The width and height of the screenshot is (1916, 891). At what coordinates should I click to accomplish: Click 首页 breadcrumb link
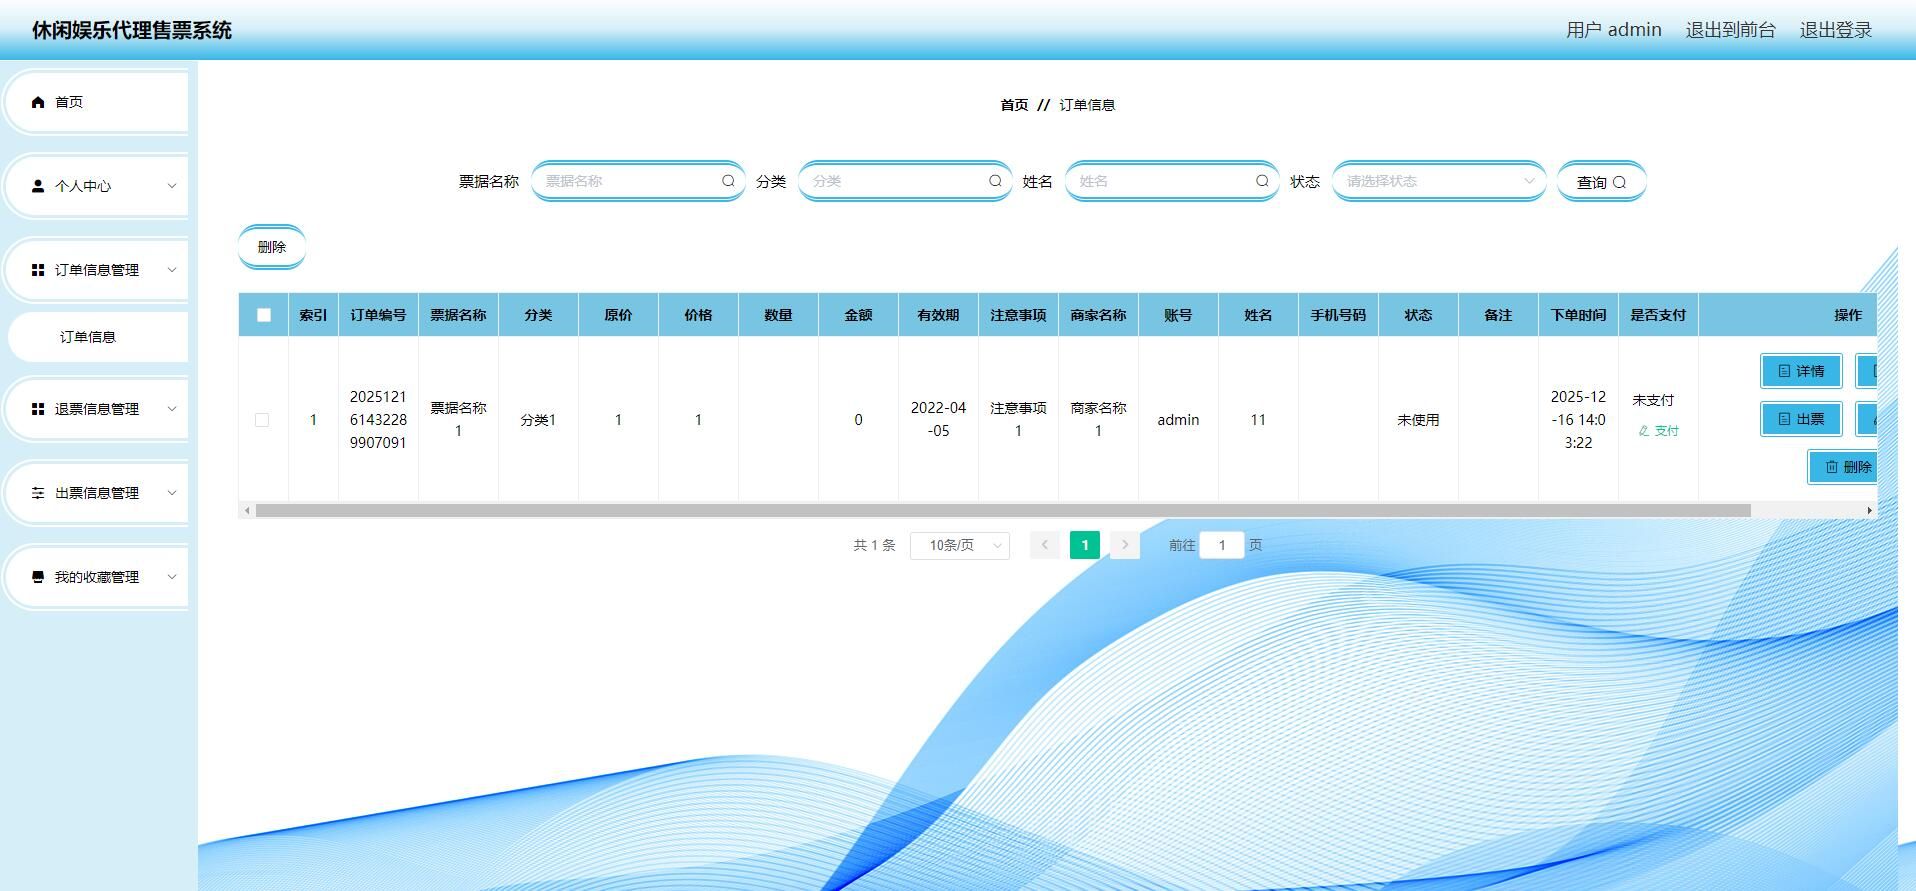pos(1014,105)
